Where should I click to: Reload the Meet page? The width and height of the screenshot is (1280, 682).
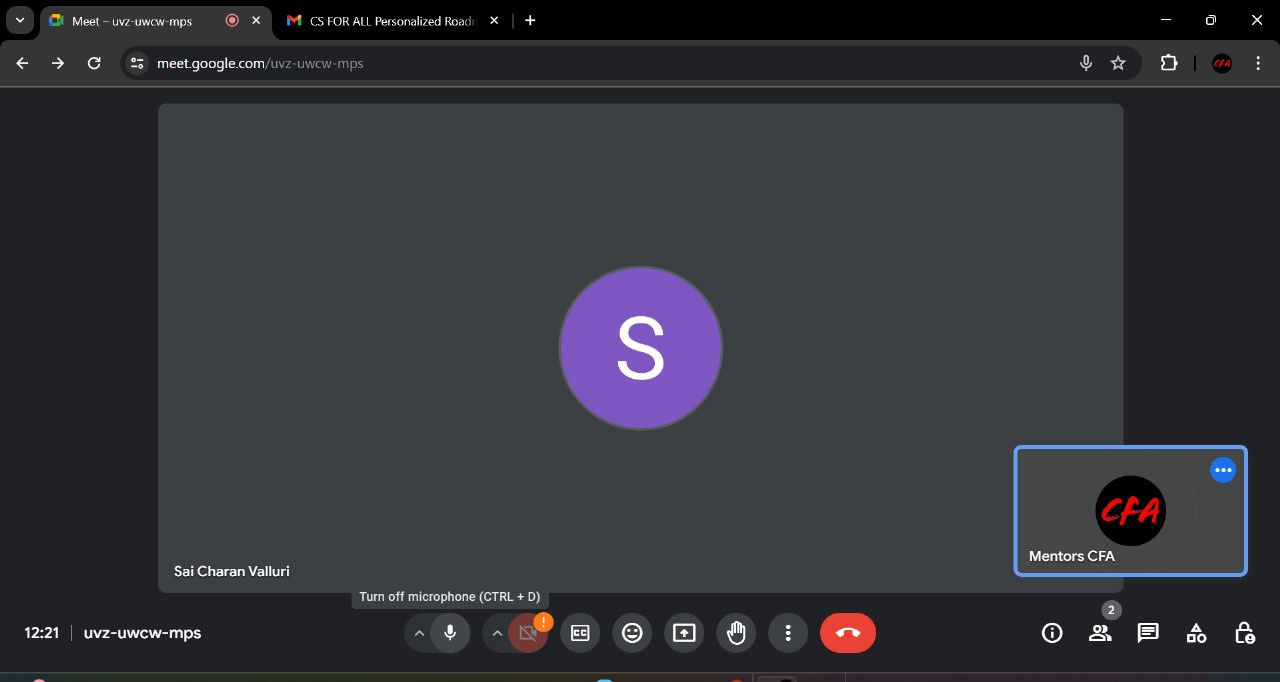[94, 63]
